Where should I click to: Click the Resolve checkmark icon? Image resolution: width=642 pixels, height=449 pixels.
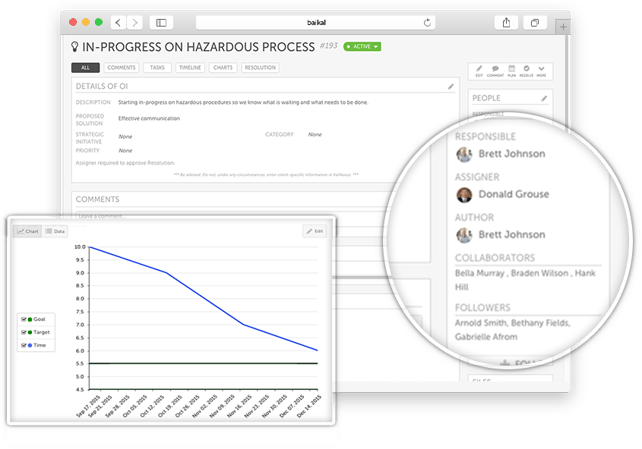(527, 70)
